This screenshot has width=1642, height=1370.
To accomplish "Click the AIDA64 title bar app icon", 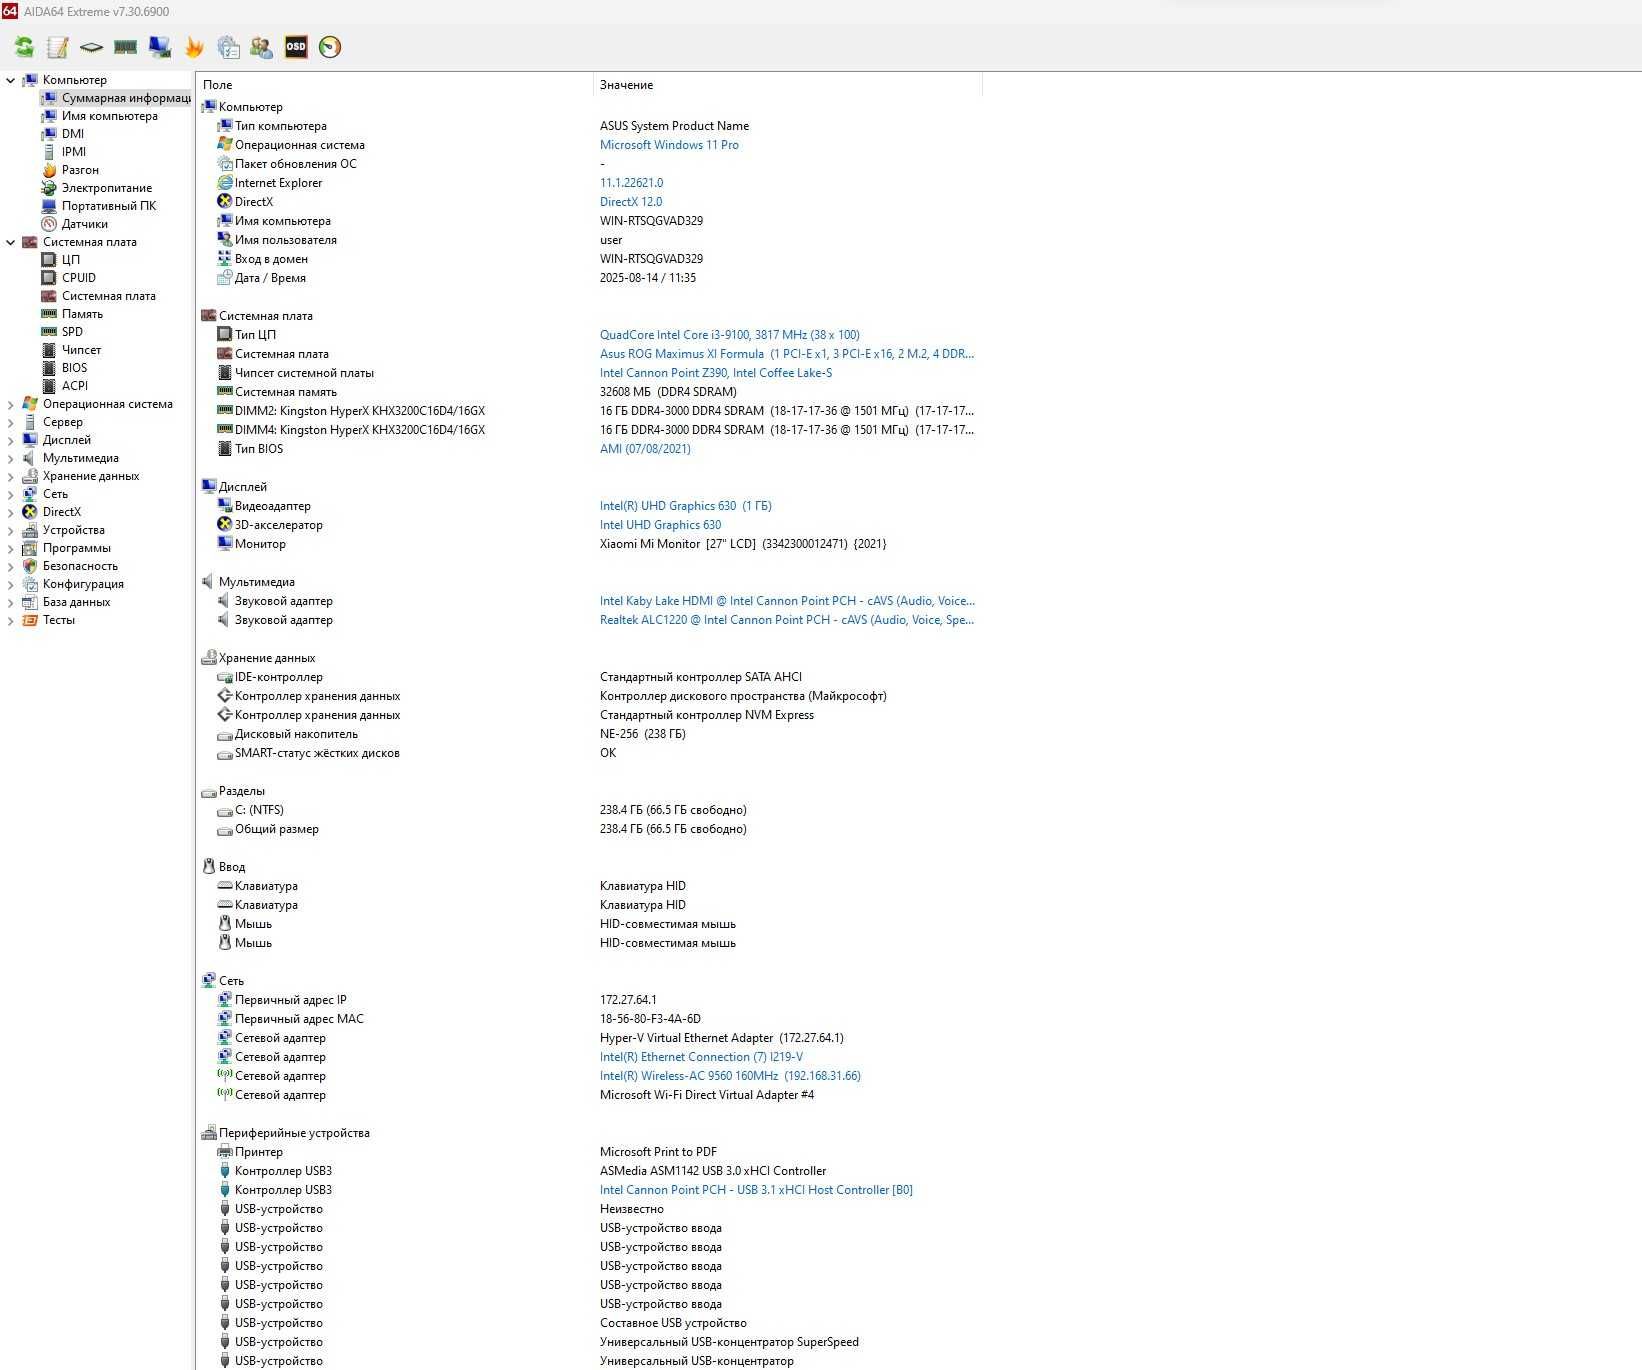I will (9, 11).
